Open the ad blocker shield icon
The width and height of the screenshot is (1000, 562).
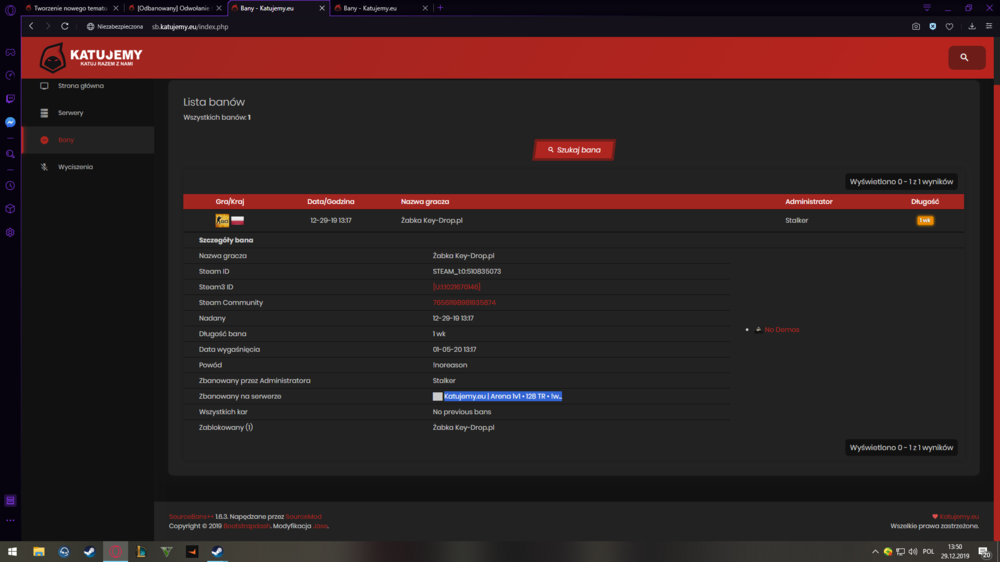(x=932, y=26)
